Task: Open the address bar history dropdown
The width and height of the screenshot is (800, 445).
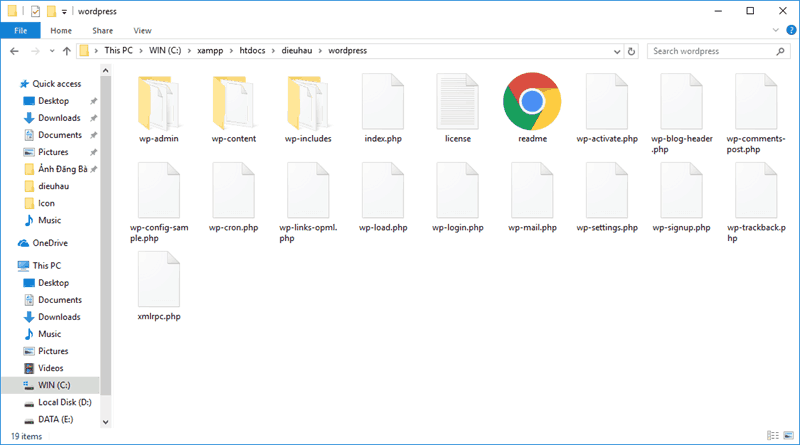Action: coord(617,51)
